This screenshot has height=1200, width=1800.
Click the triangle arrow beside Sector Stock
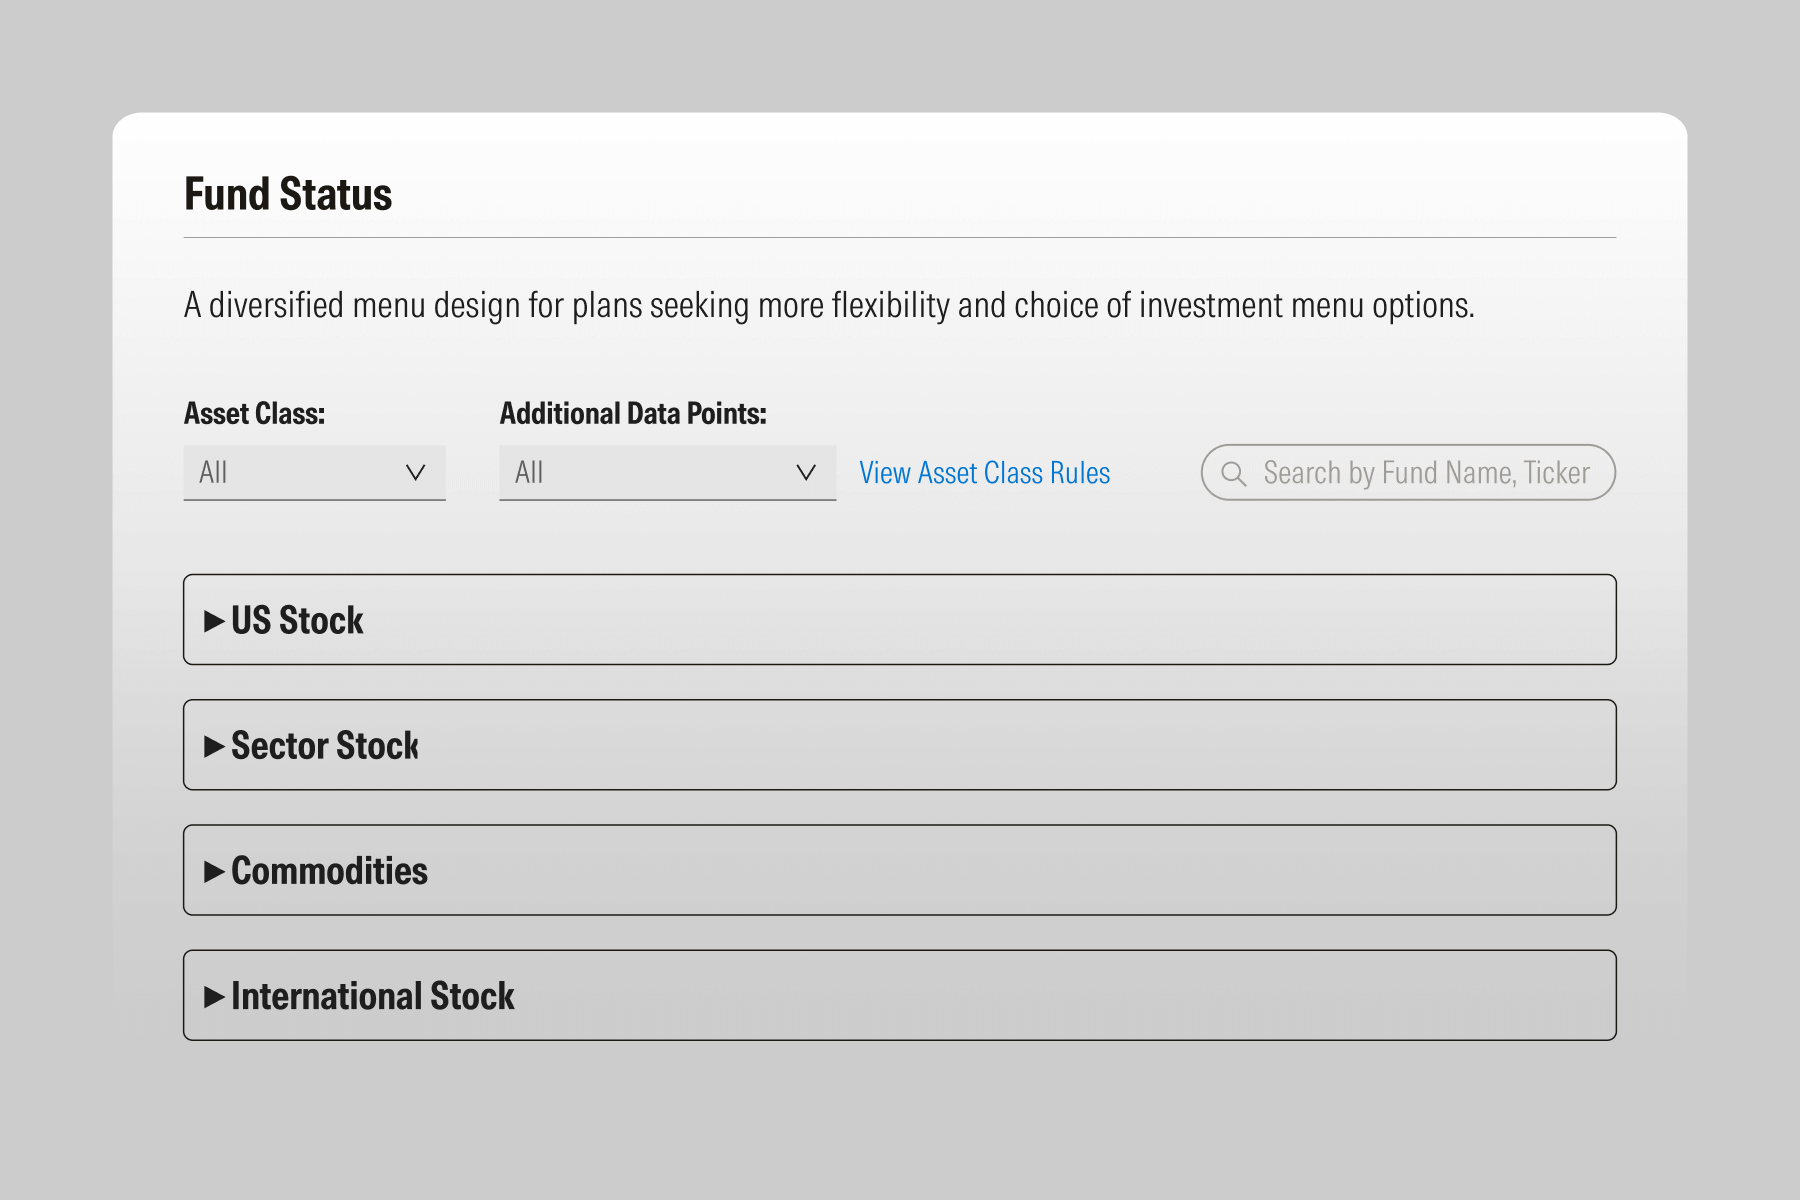tap(213, 746)
